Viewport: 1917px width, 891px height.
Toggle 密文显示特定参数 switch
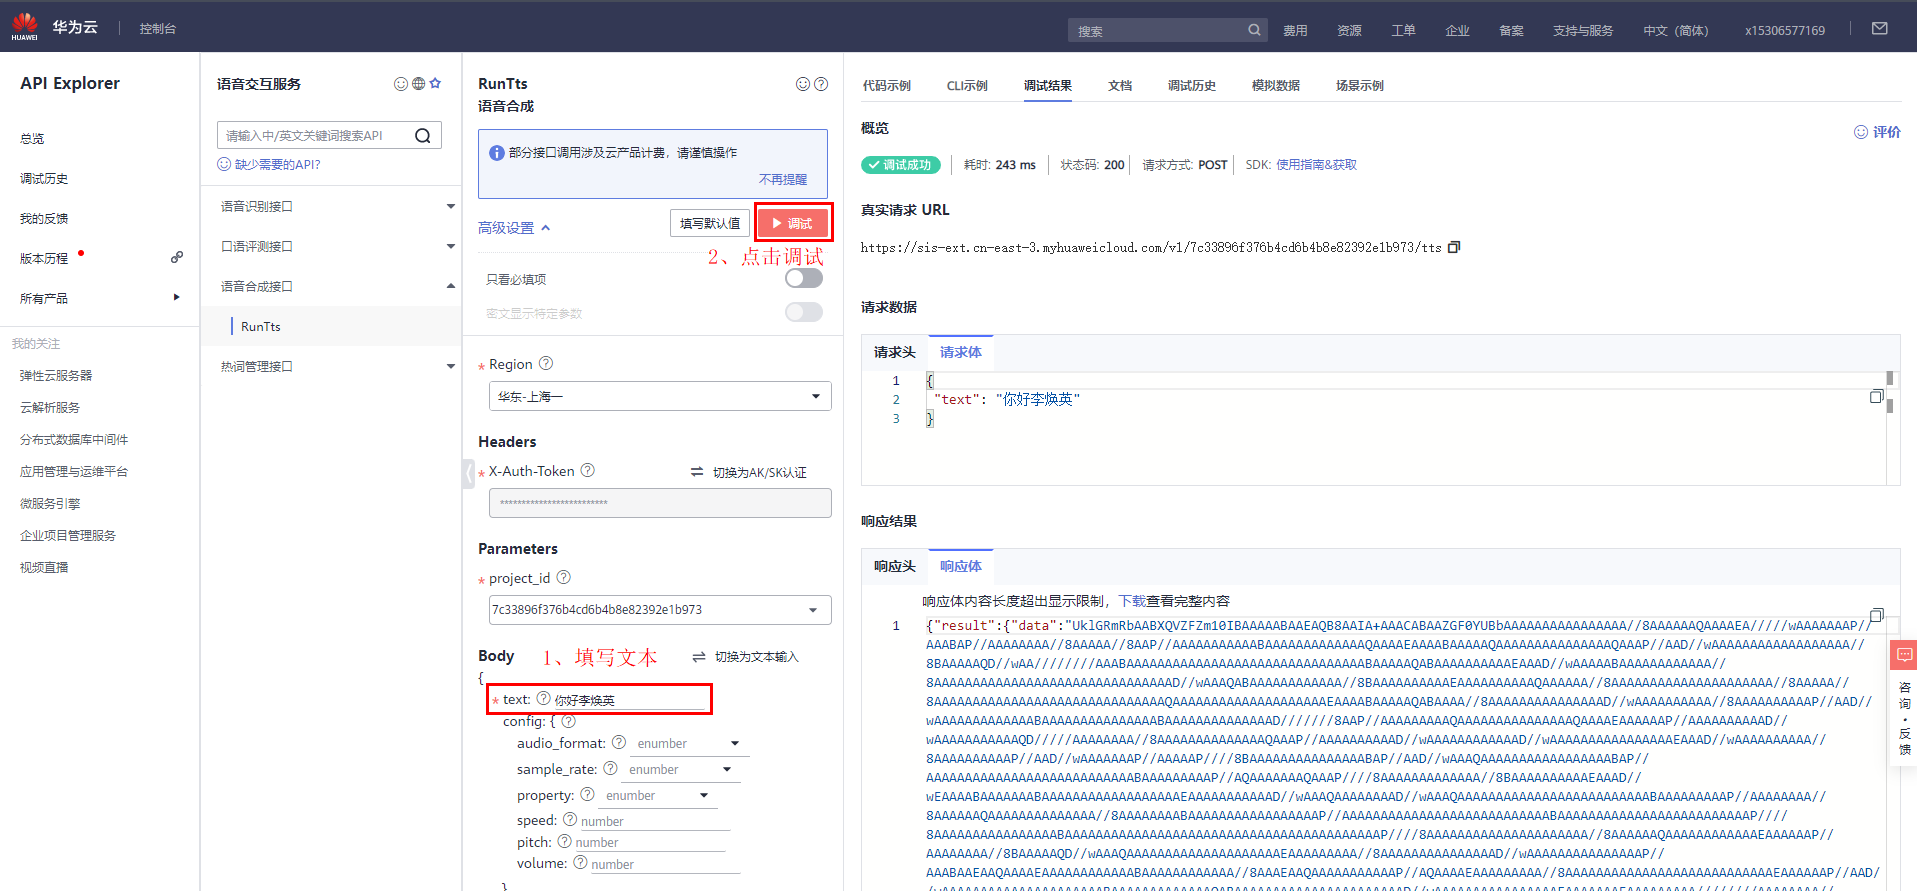coord(804,312)
